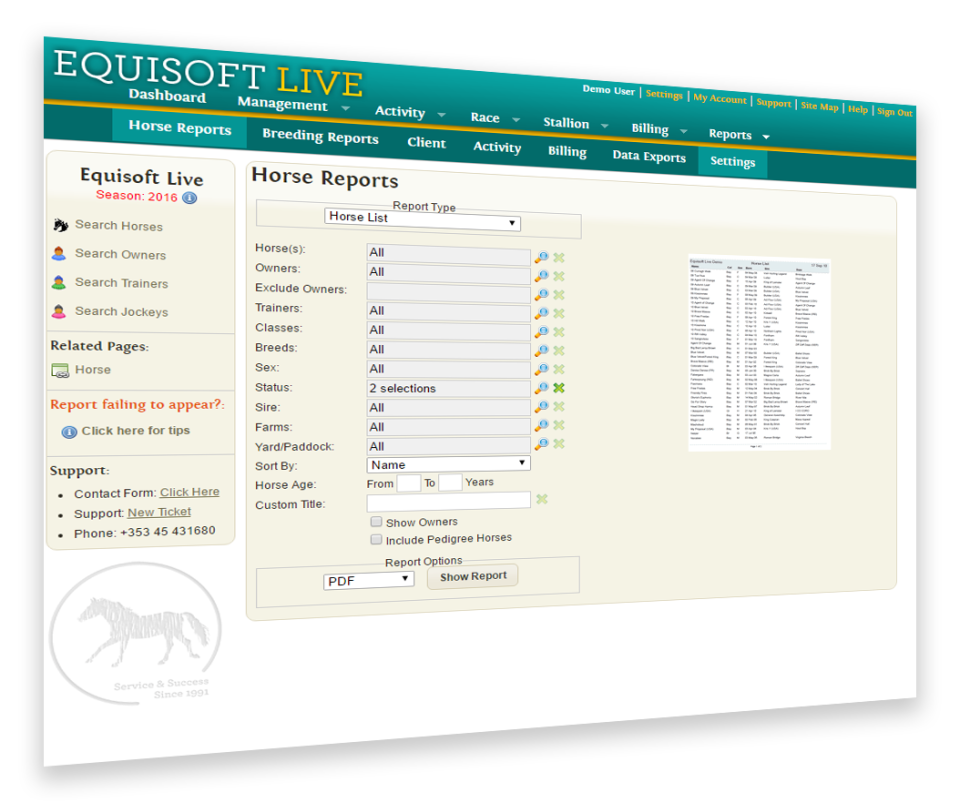Viewport: 960px width, 803px height.
Task: Open the Owners field lookup magnifier
Action: (541, 276)
